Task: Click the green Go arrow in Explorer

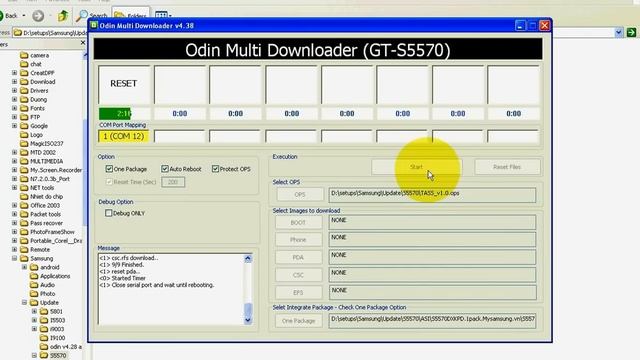Action: (631, 32)
